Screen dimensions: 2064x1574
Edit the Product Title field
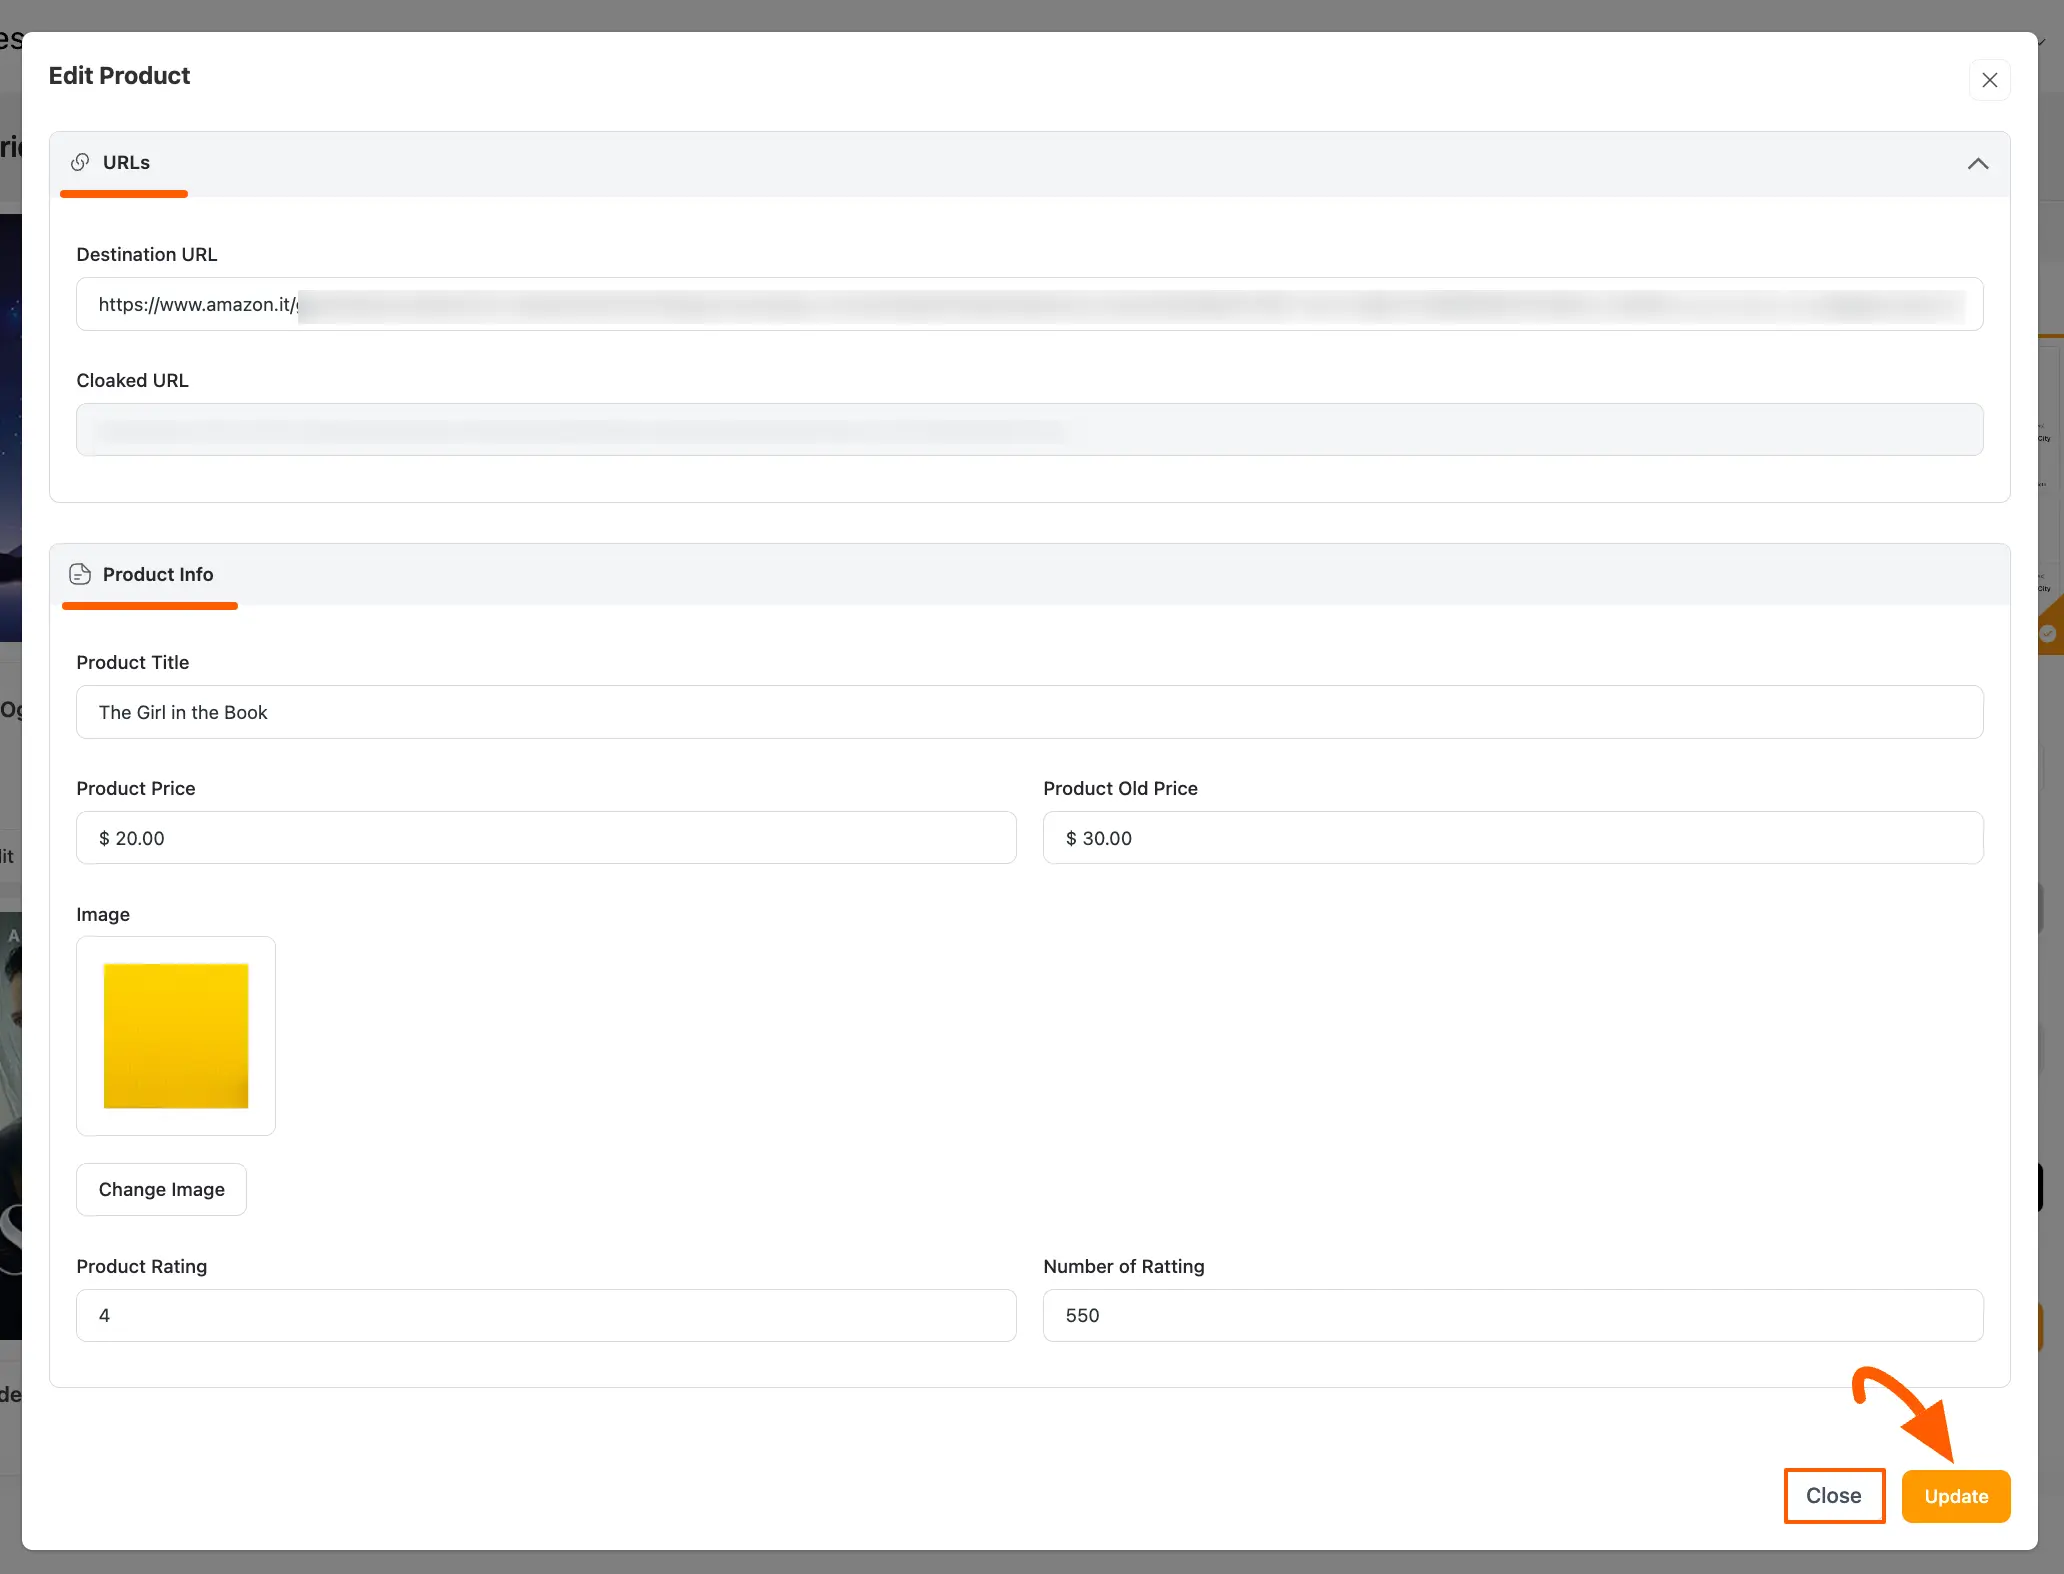click(1029, 712)
